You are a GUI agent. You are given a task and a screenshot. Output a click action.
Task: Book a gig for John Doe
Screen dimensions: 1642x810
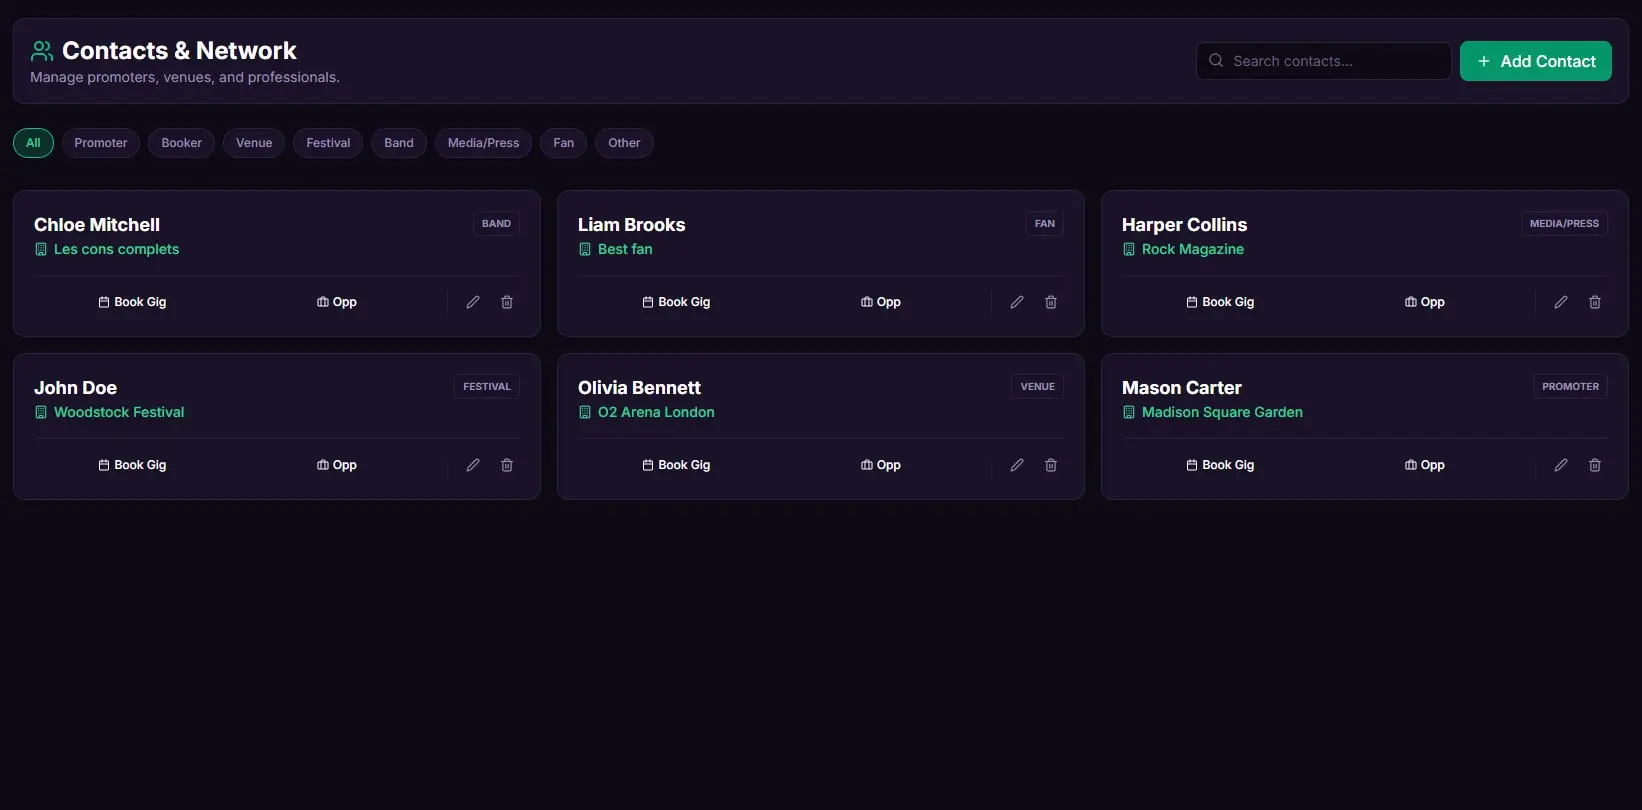(132, 465)
